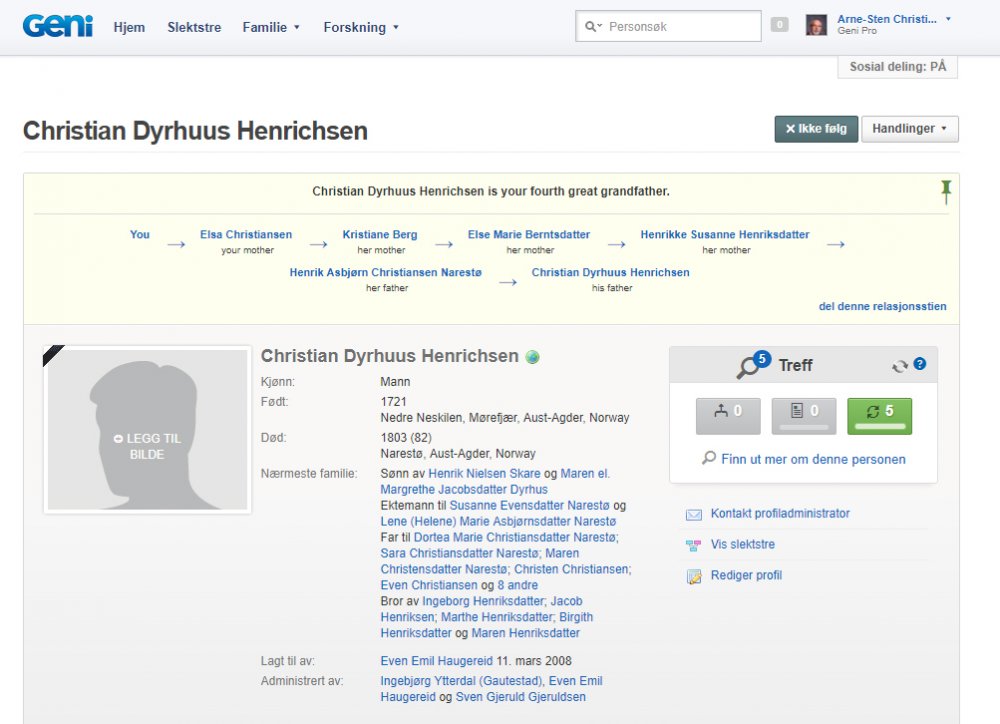This screenshot has height=724, width=1000.
Task: Click the Geni logo
Action: click(57, 27)
